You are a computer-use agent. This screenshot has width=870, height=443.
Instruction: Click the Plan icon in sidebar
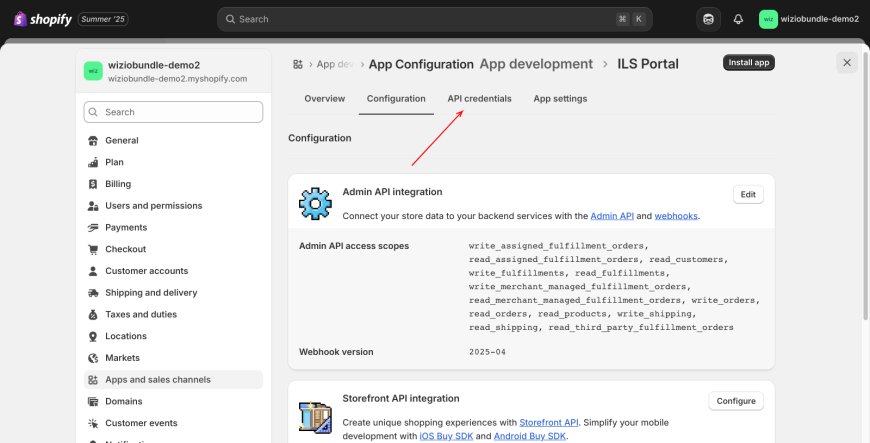pyautogui.click(x=93, y=162)
